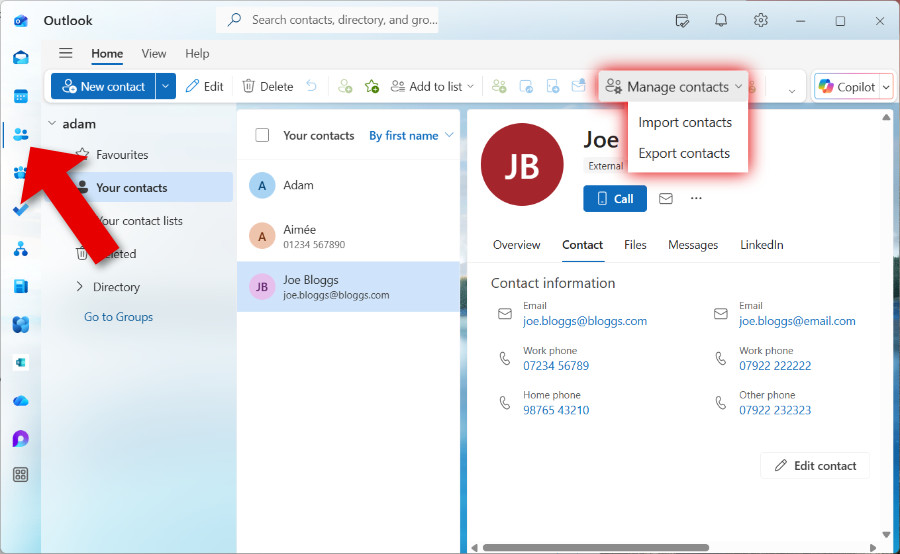The image size is (900, 554).
Task: Select the Joe Bloggs contact row
Action: pos(348,286)
